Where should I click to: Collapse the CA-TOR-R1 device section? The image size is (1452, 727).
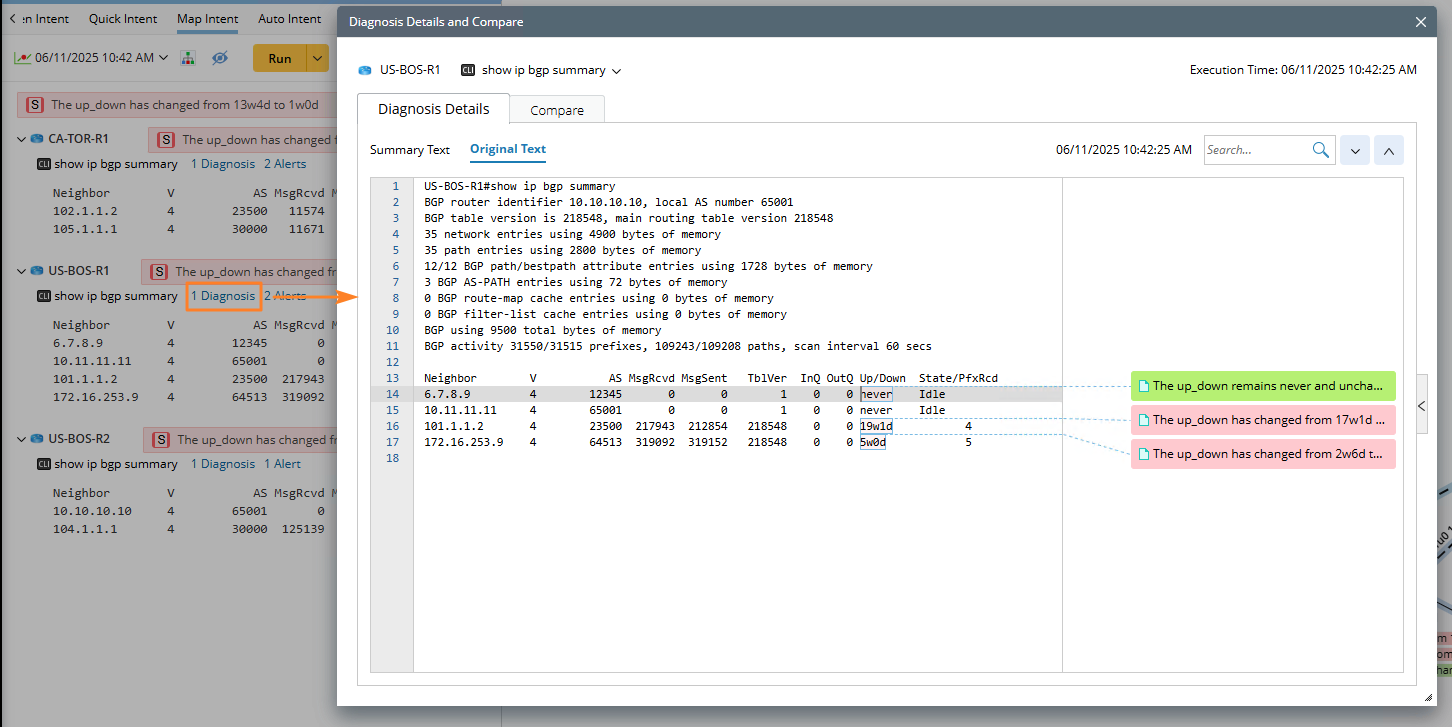(22, 139)
